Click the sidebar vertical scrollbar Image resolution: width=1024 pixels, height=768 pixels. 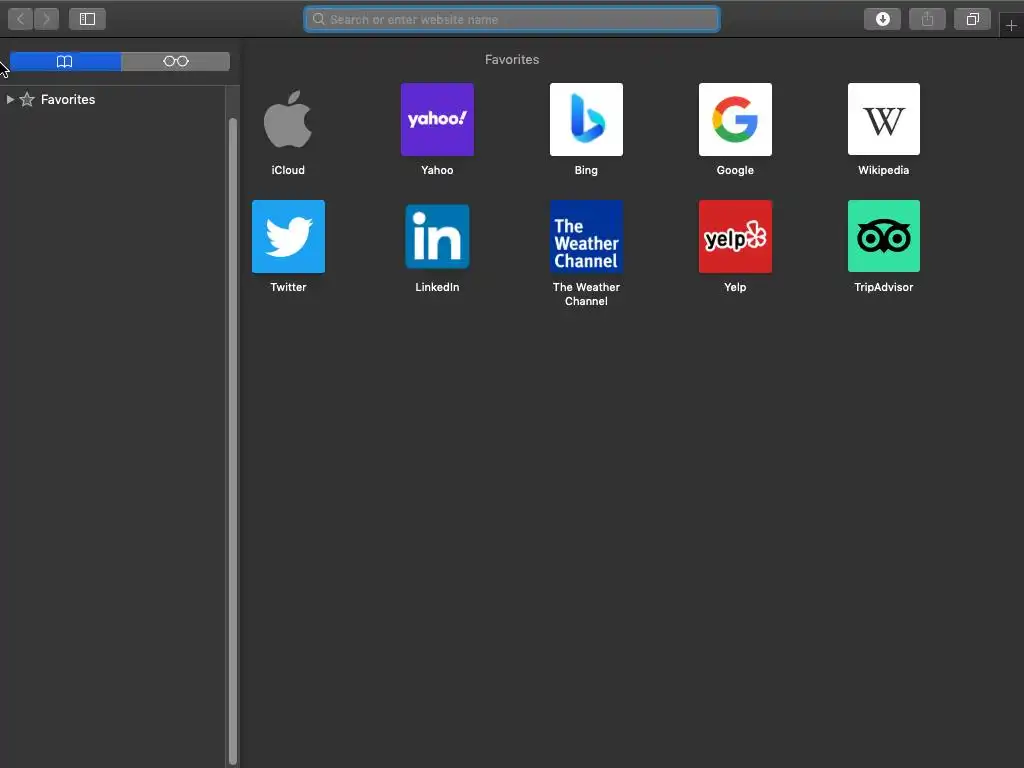(233, 441)
